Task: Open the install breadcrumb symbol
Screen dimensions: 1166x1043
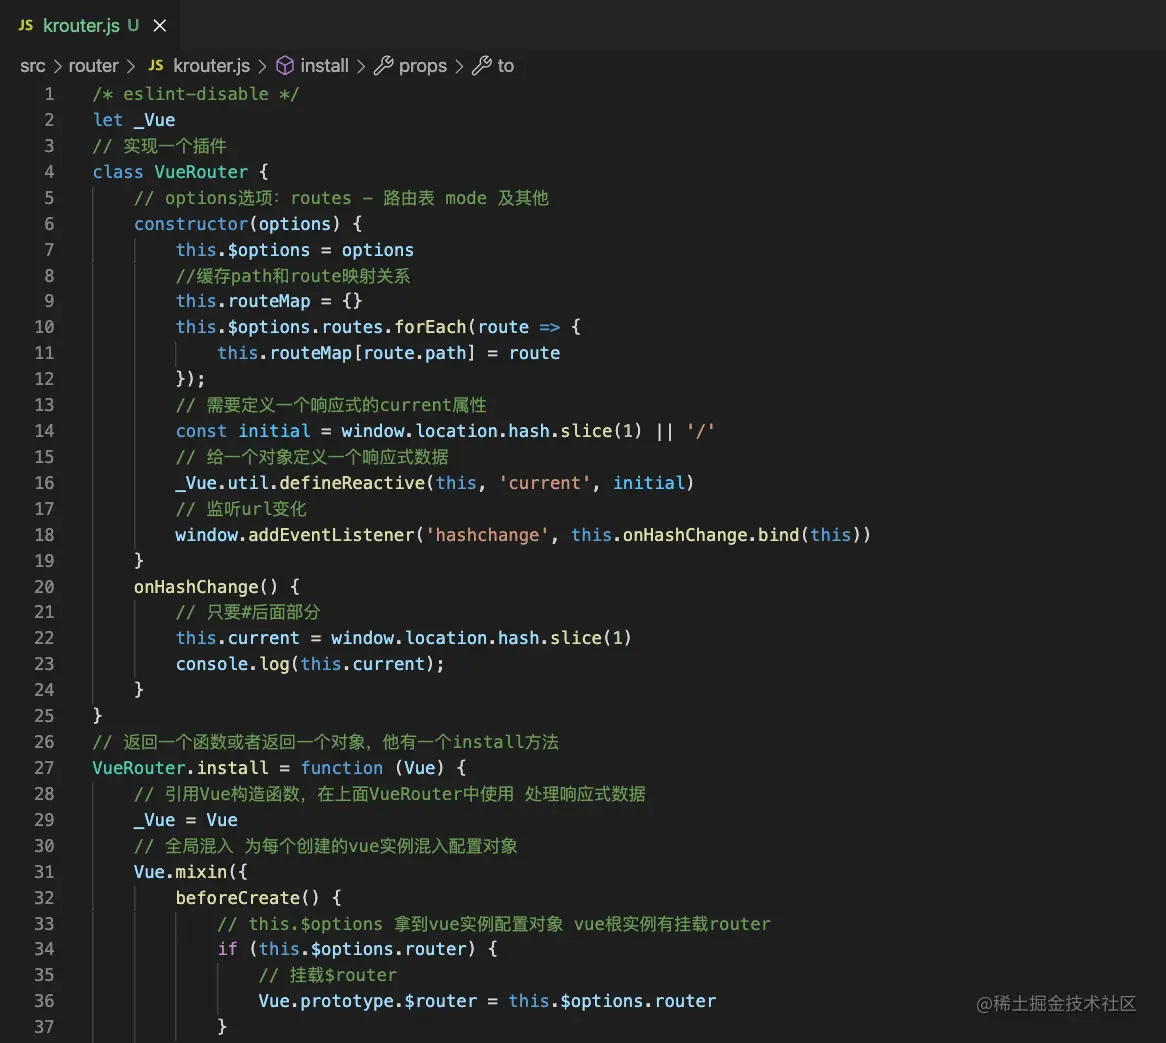Action: 324,66
